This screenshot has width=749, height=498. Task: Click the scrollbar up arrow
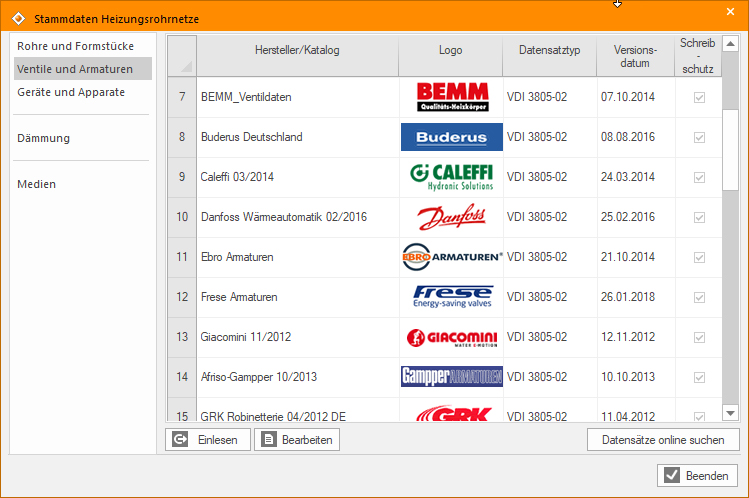click(730, 43)
